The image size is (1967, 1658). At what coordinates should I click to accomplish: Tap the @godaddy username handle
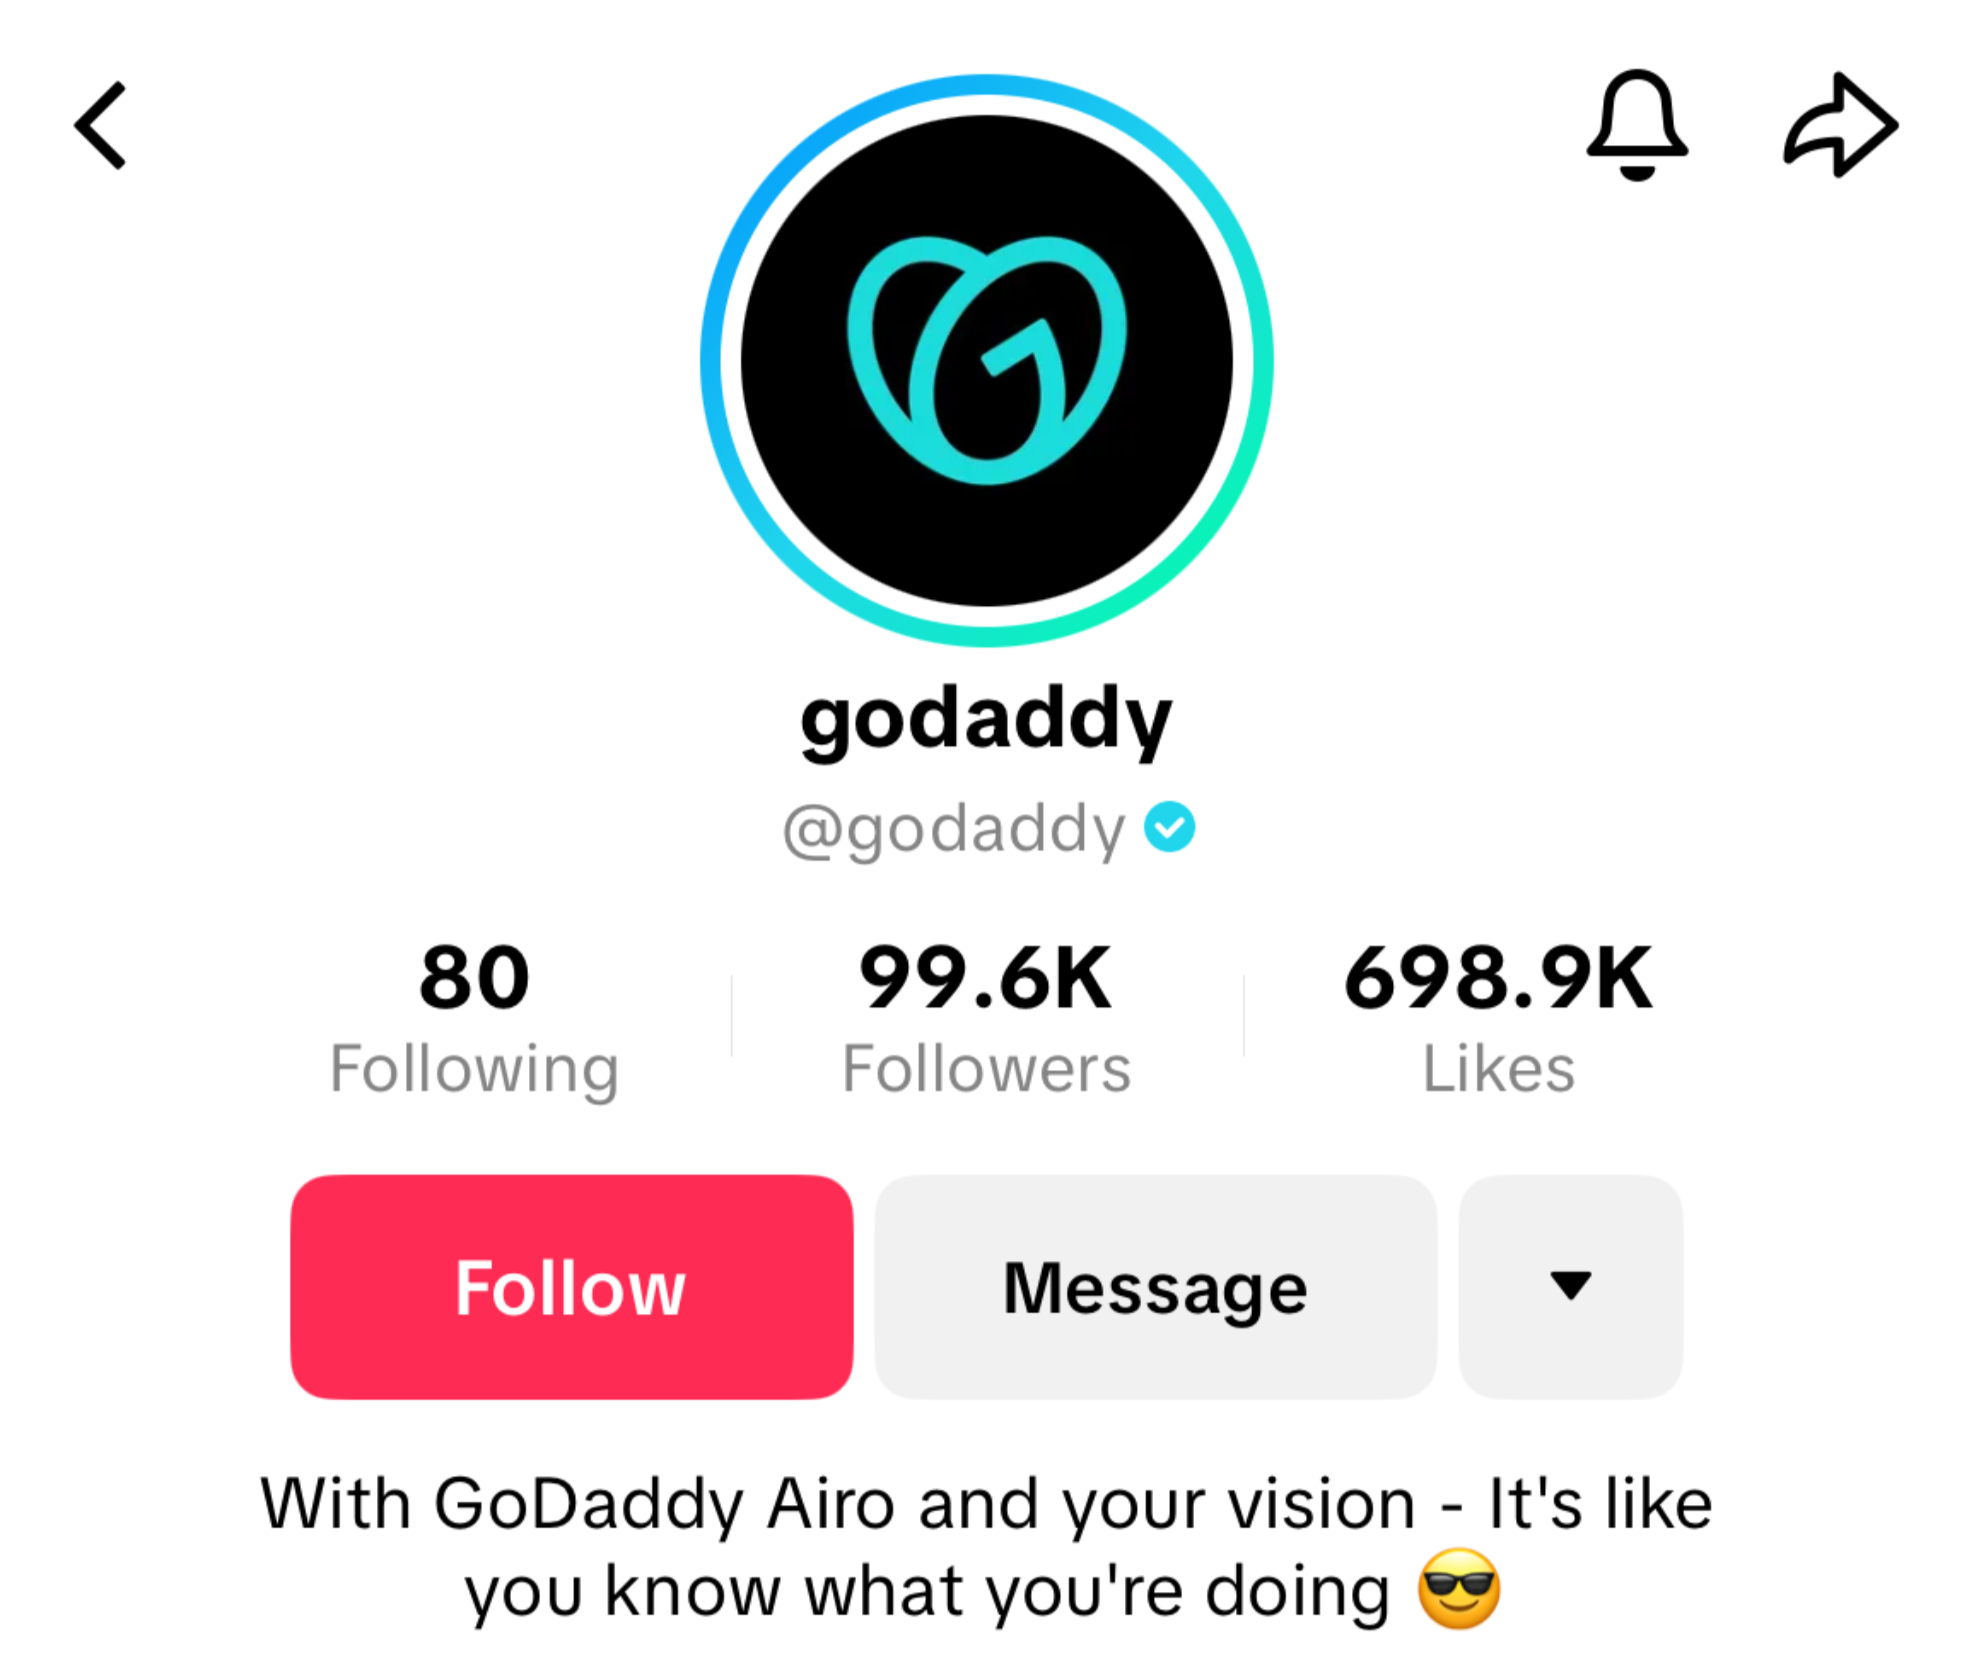point(954,830)
